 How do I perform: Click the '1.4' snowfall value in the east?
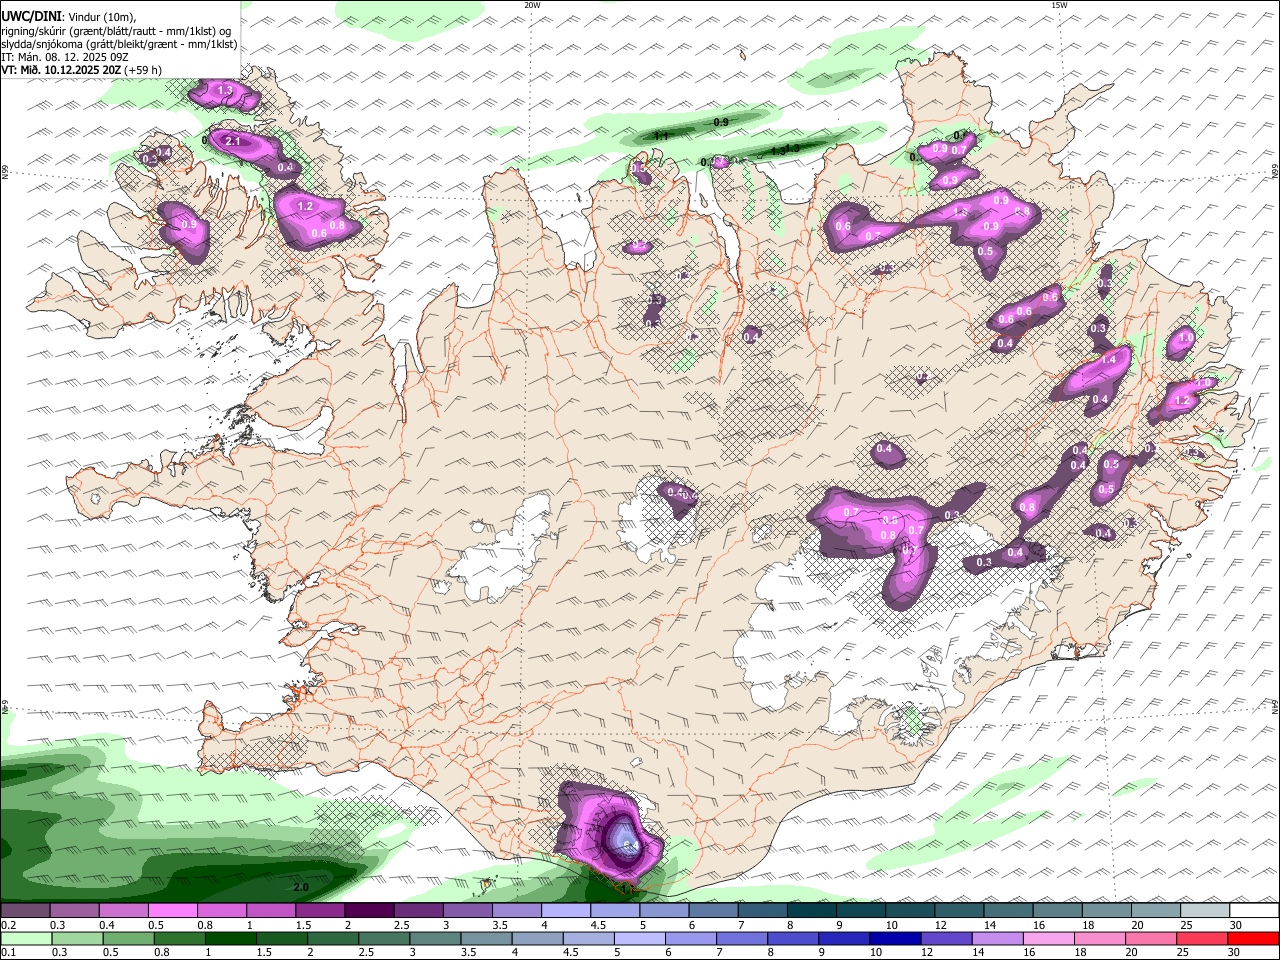(1108, 360)
